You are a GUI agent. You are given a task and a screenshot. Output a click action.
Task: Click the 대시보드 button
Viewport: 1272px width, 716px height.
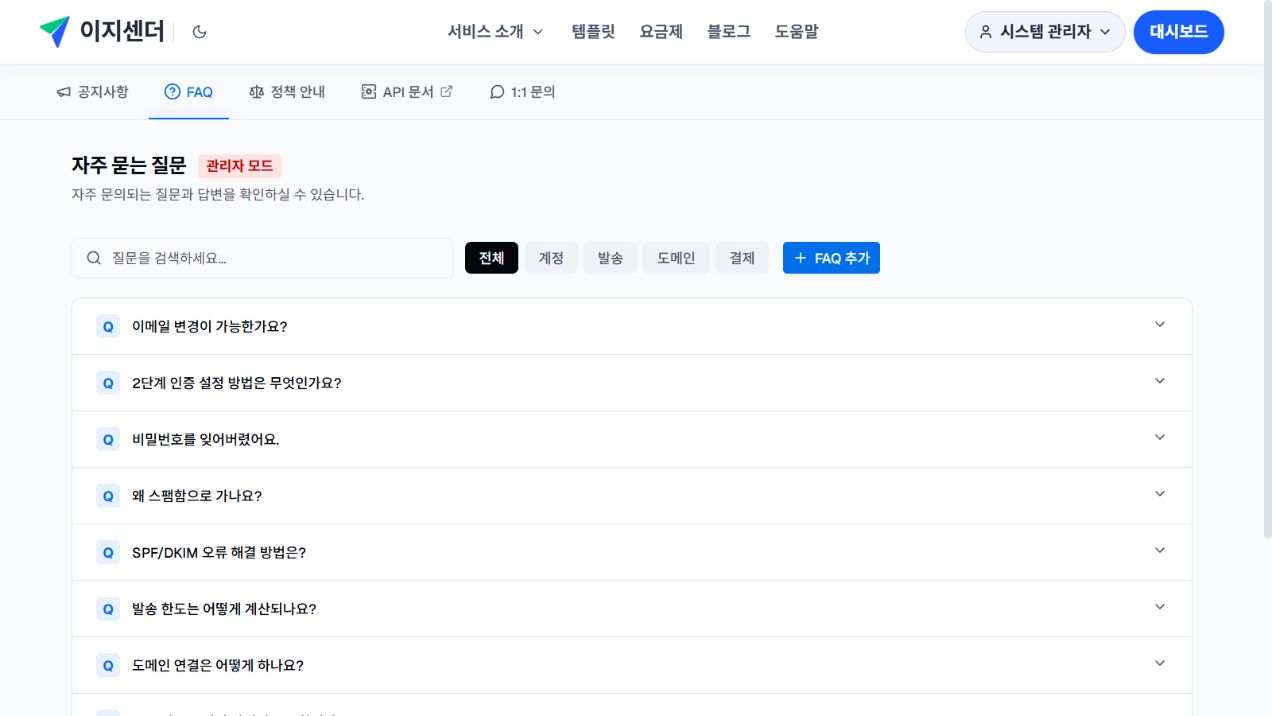1179,32
